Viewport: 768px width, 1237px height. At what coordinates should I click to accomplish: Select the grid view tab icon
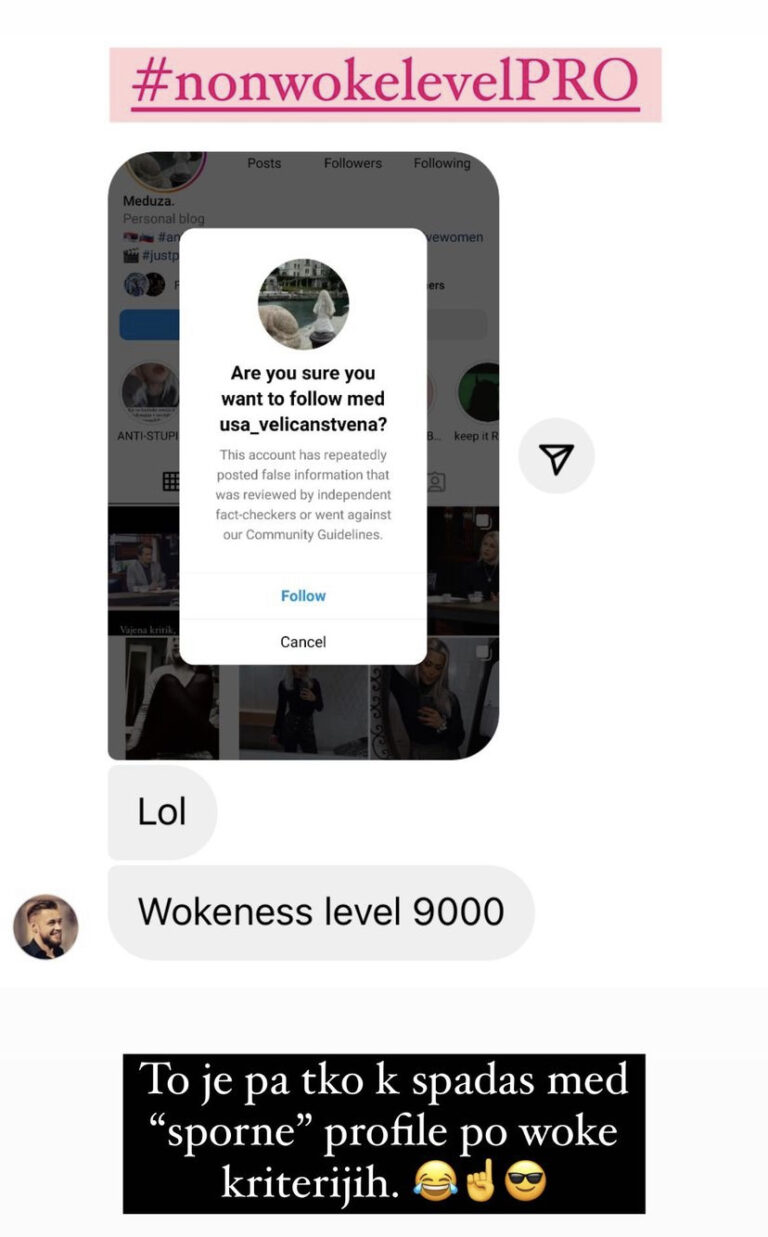point(171,482)
